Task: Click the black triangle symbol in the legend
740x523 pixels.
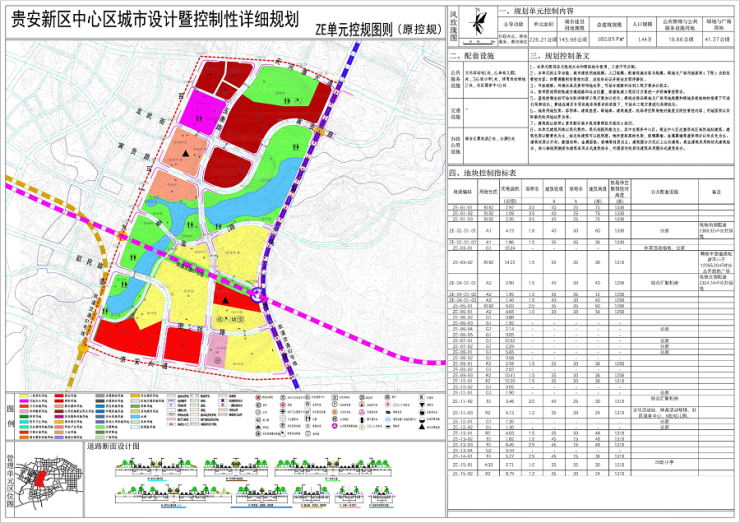Action: [x=422, y=426]
